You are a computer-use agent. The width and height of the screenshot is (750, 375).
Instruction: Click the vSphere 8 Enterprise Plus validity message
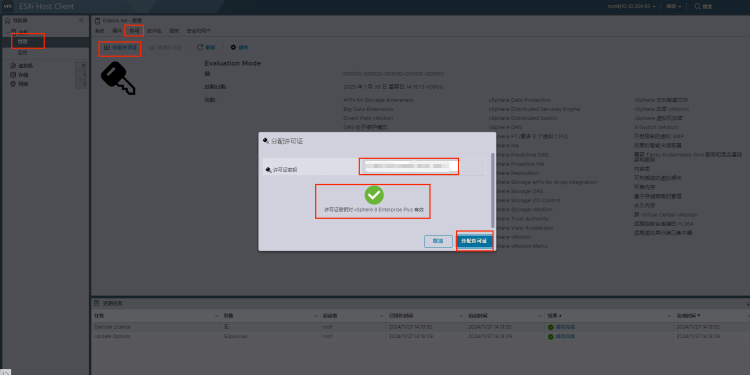[x=374, y=210]
